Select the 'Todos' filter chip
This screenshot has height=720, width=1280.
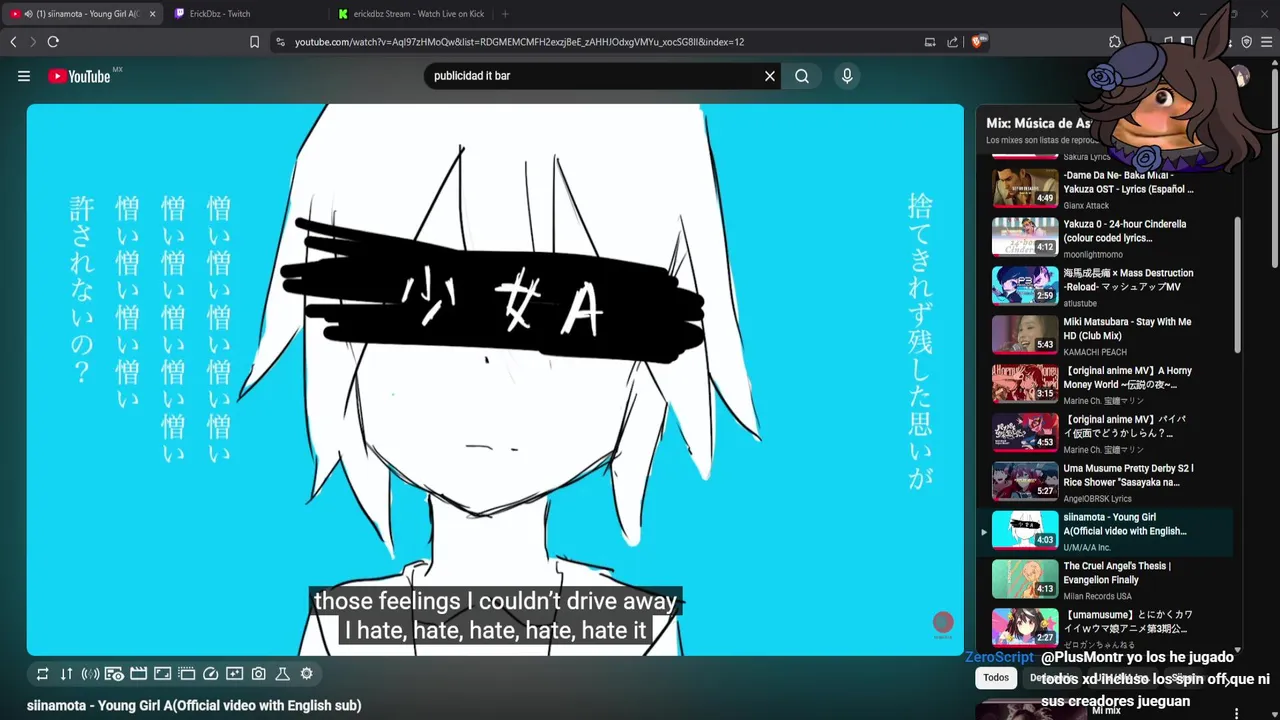pos(996,678)
